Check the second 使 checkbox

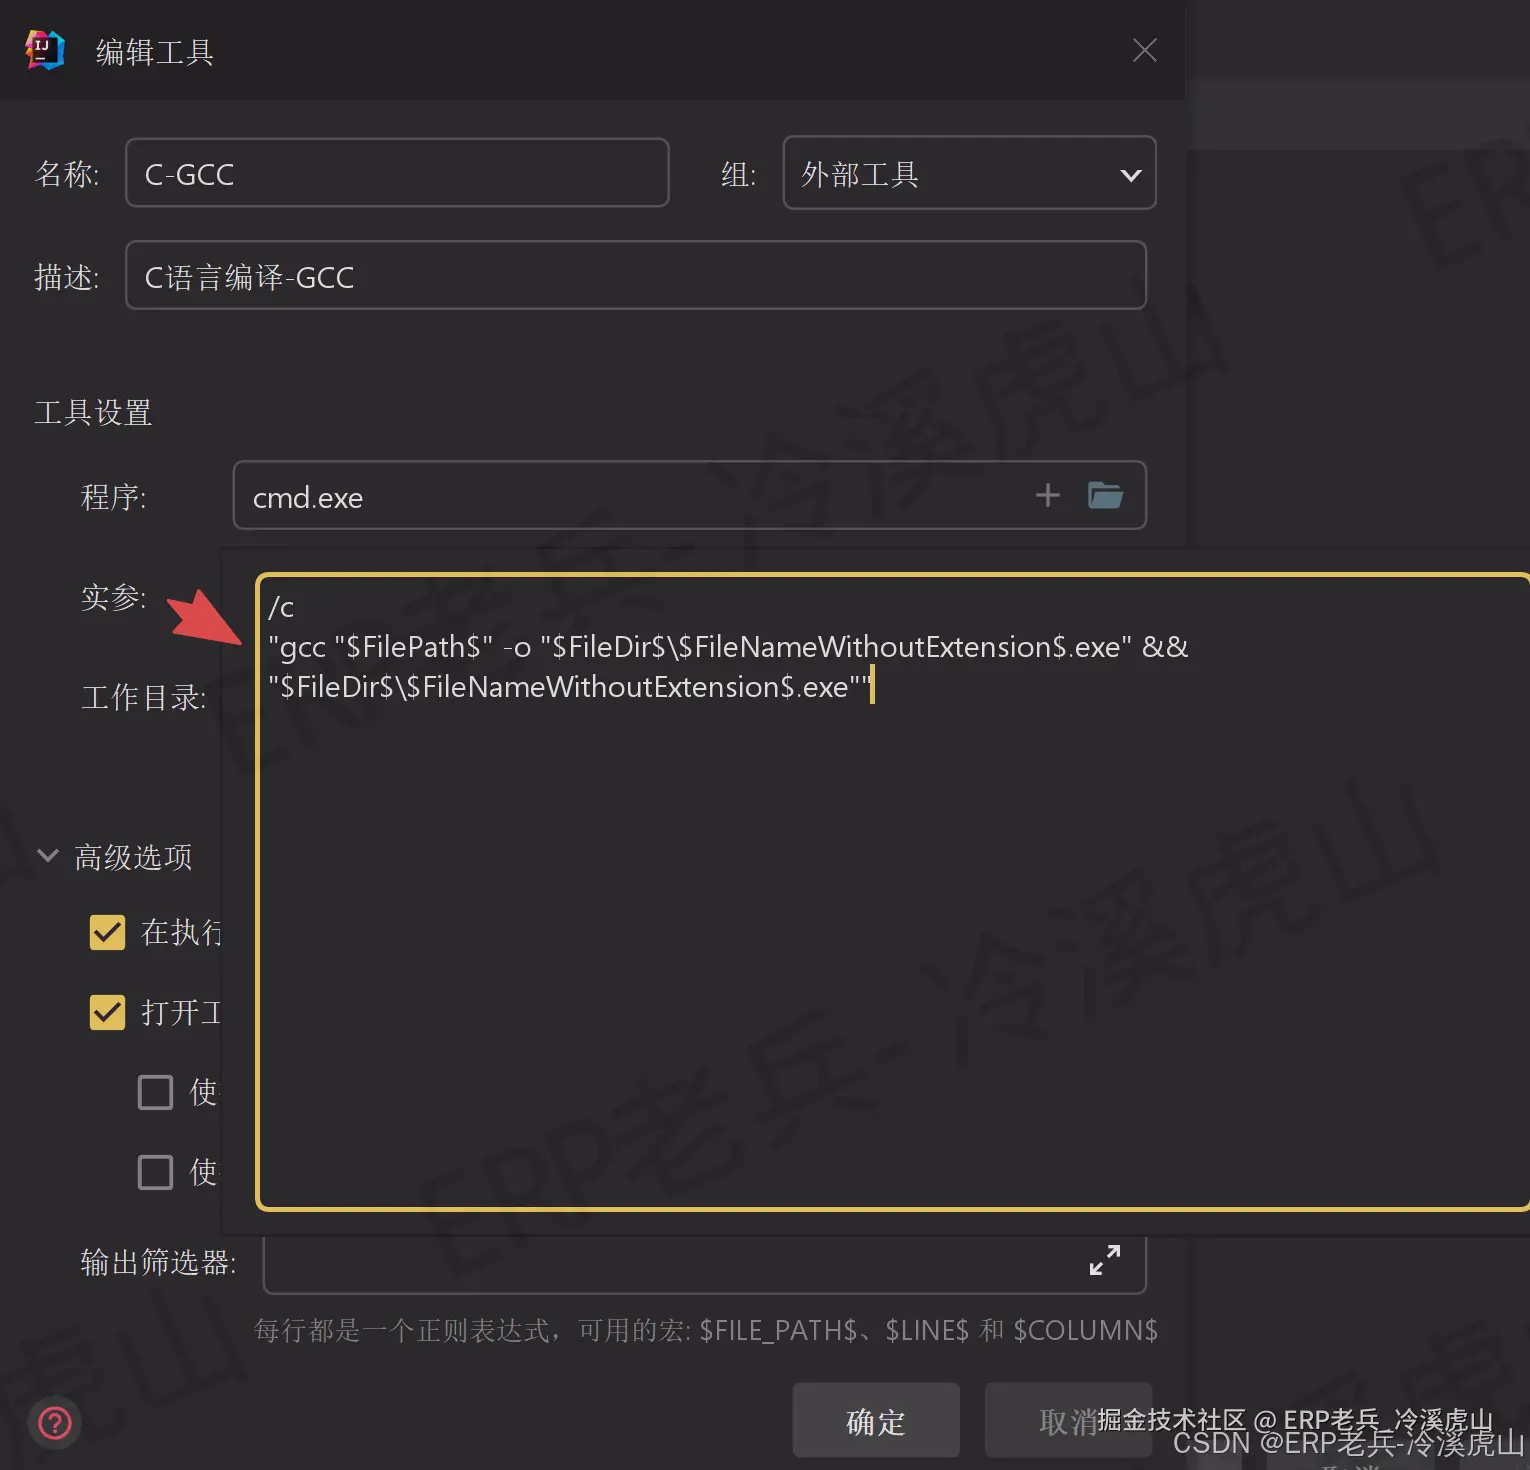tap(155, 1171)
